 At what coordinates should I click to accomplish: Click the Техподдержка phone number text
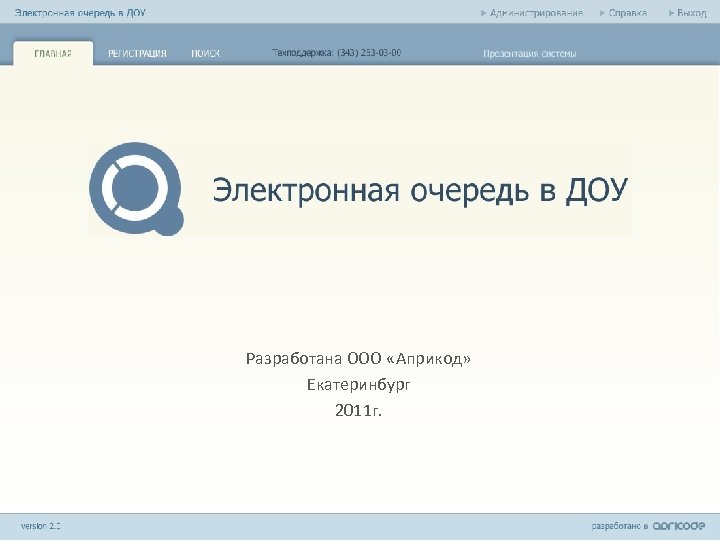tap(337, 53)
